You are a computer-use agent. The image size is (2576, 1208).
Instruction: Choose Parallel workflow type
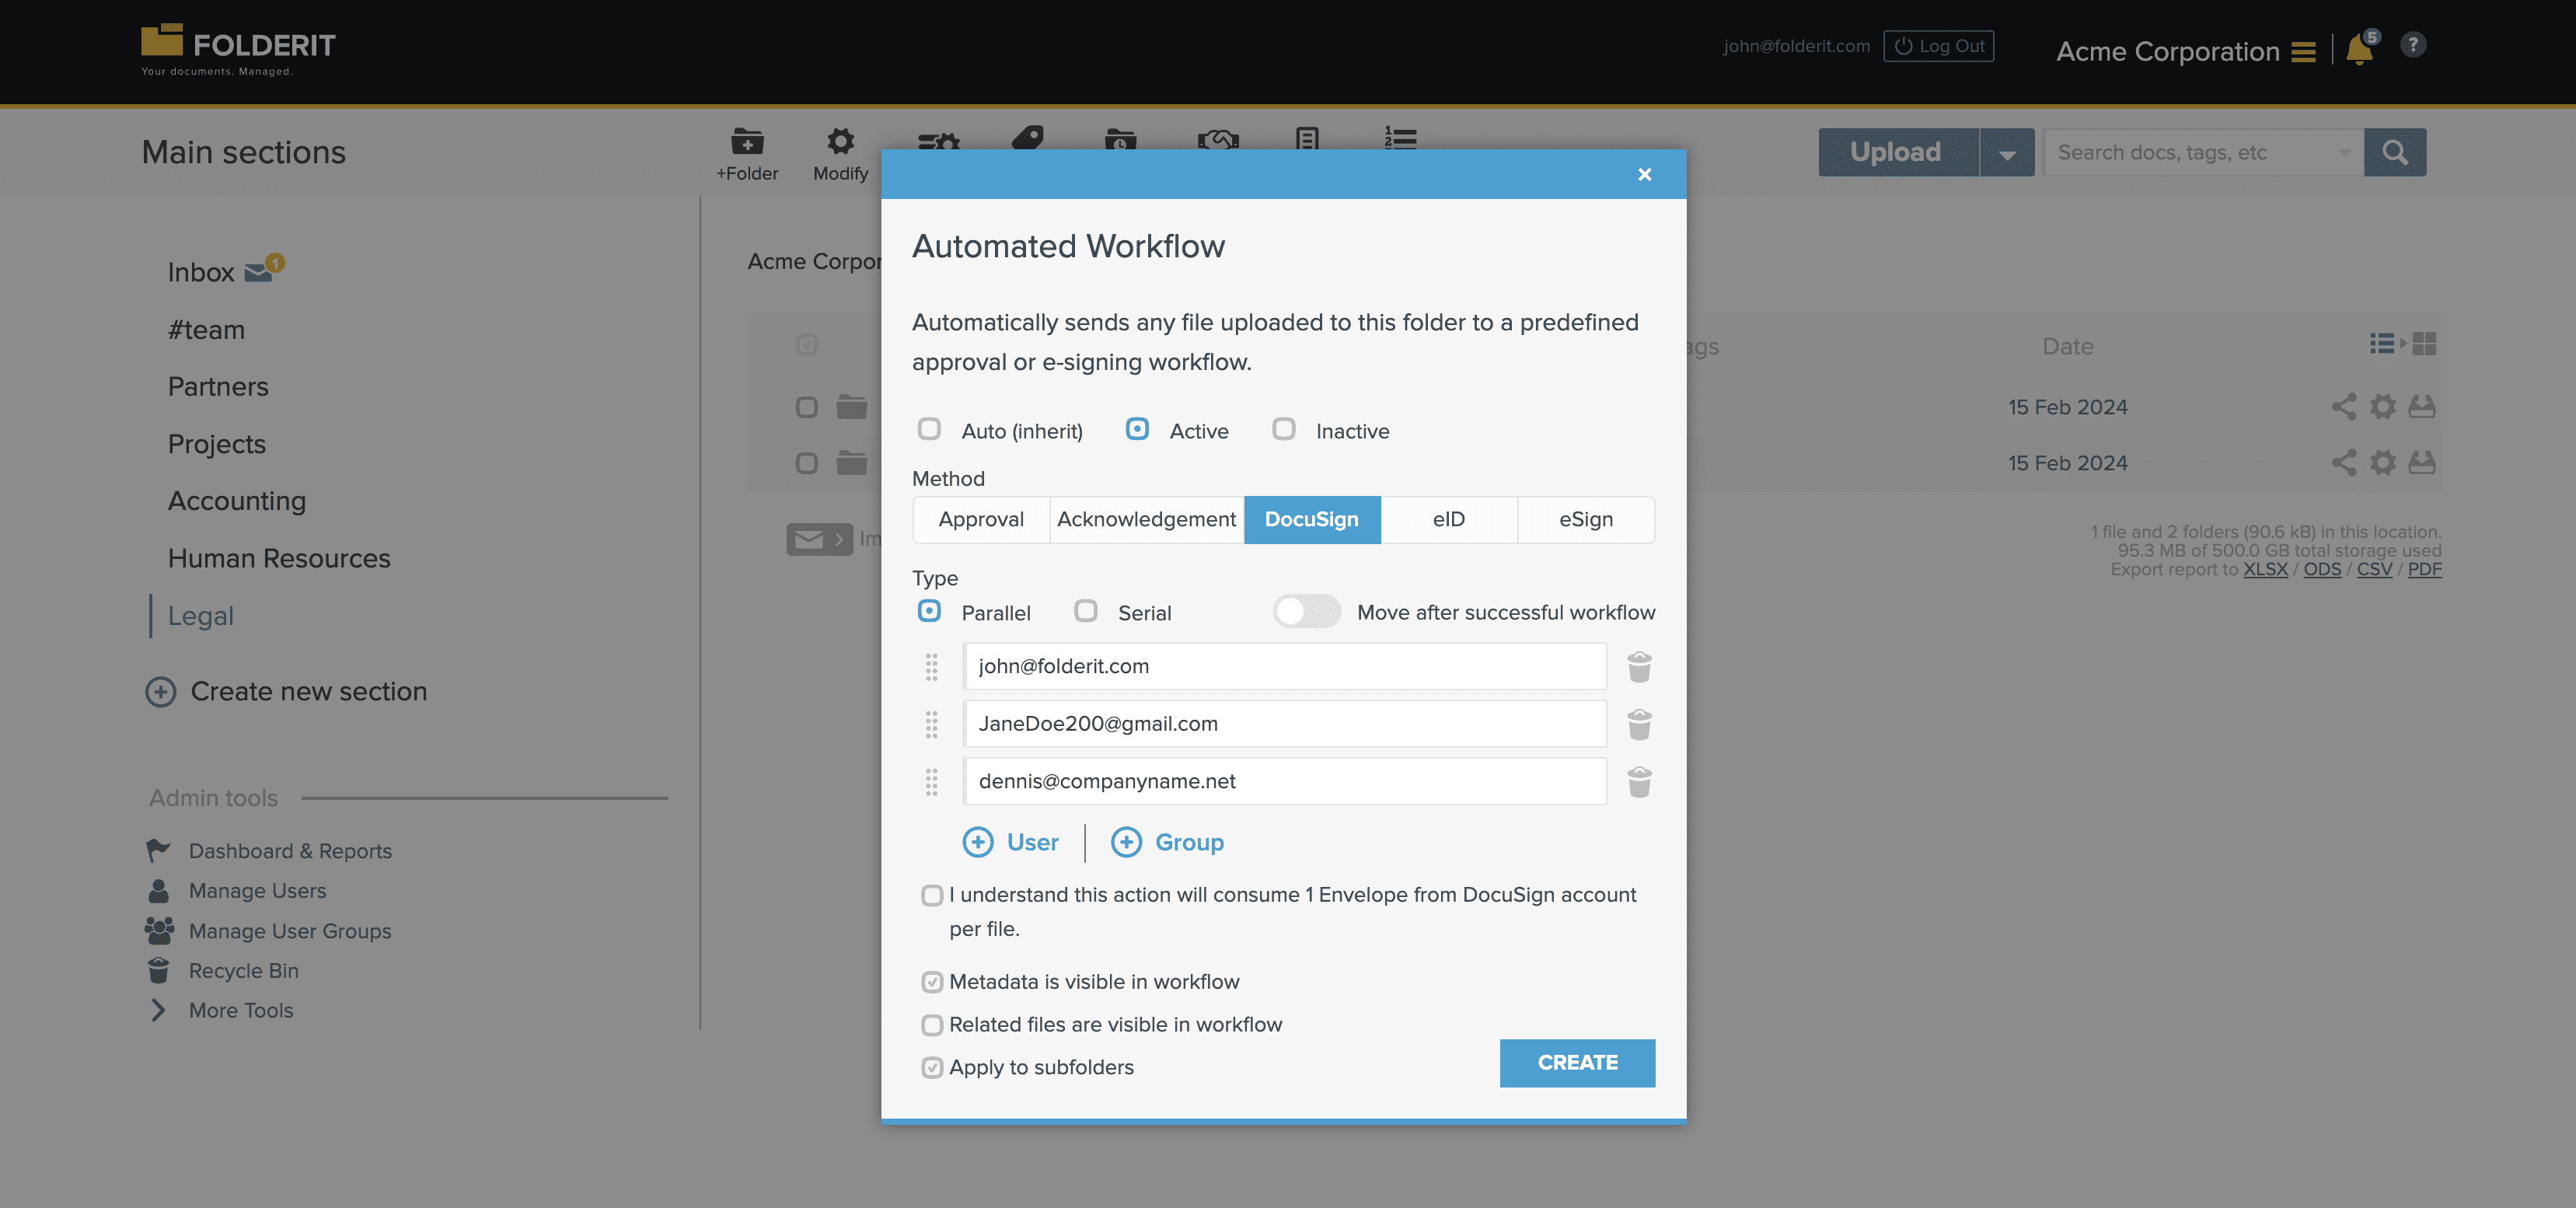click(x=929, y=611)
